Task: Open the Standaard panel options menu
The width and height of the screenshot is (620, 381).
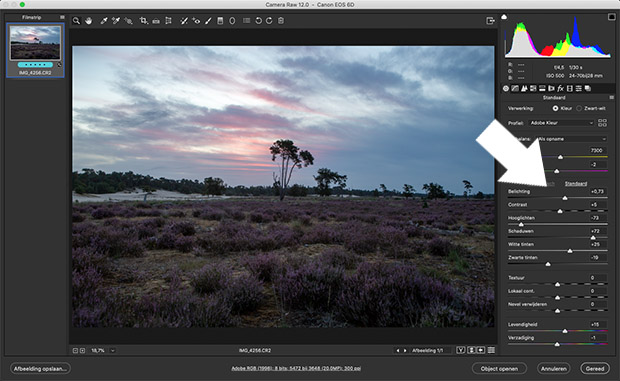Action: tap(612, 97)
